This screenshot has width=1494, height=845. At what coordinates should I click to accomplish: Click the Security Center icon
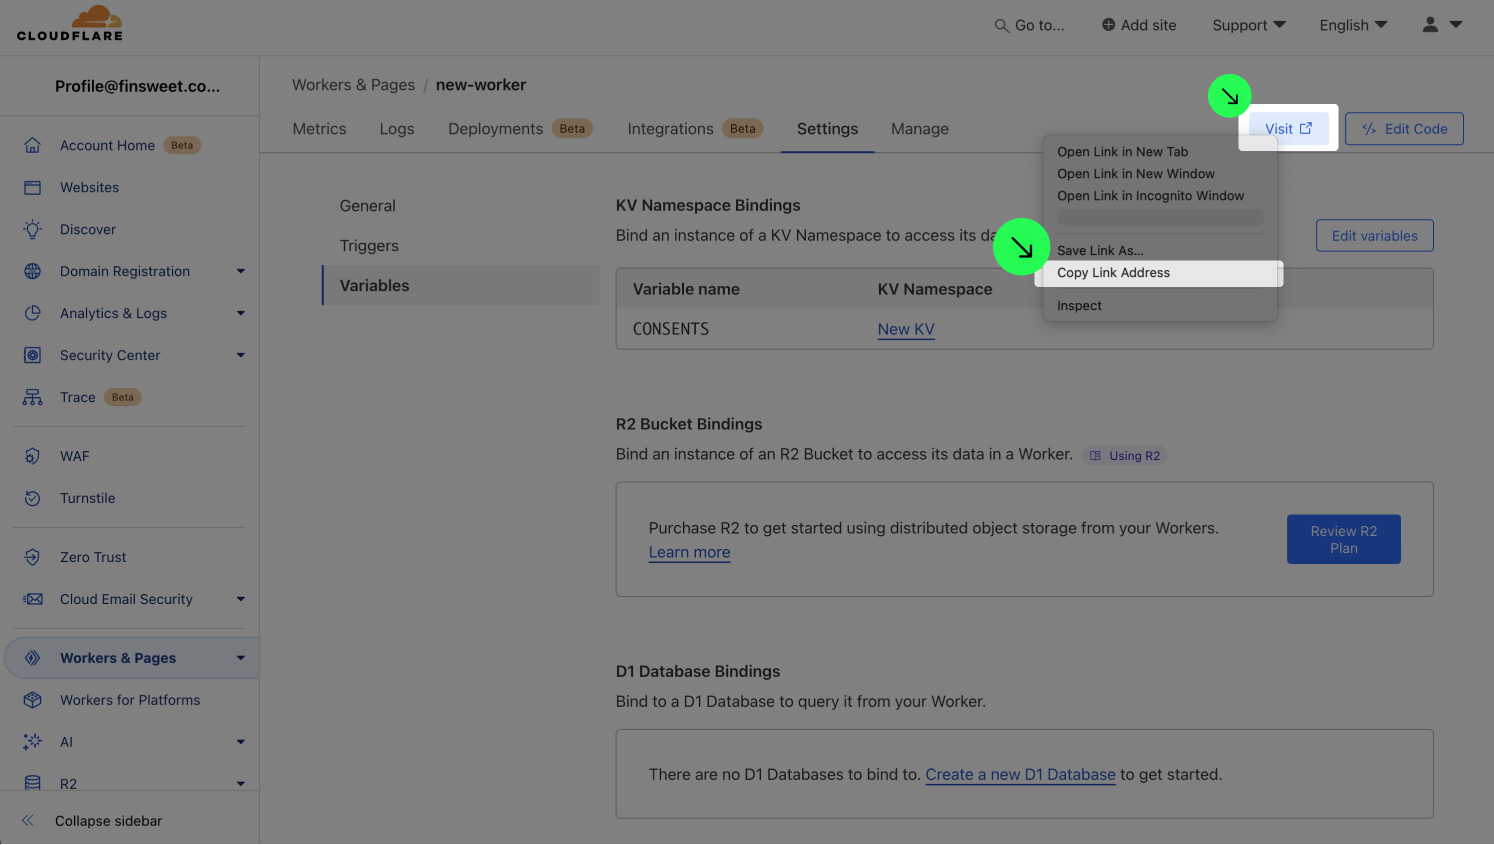33,355
